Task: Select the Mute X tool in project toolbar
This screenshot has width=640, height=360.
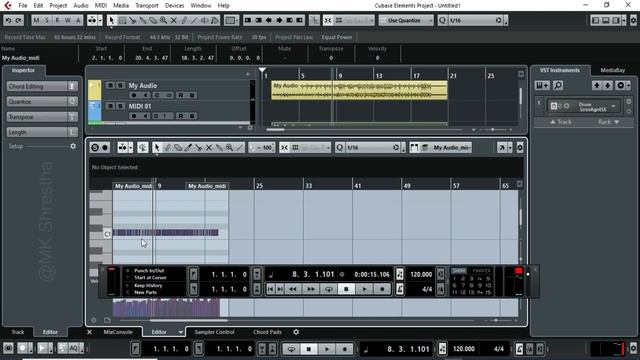Action: click(x=173, y=20)
